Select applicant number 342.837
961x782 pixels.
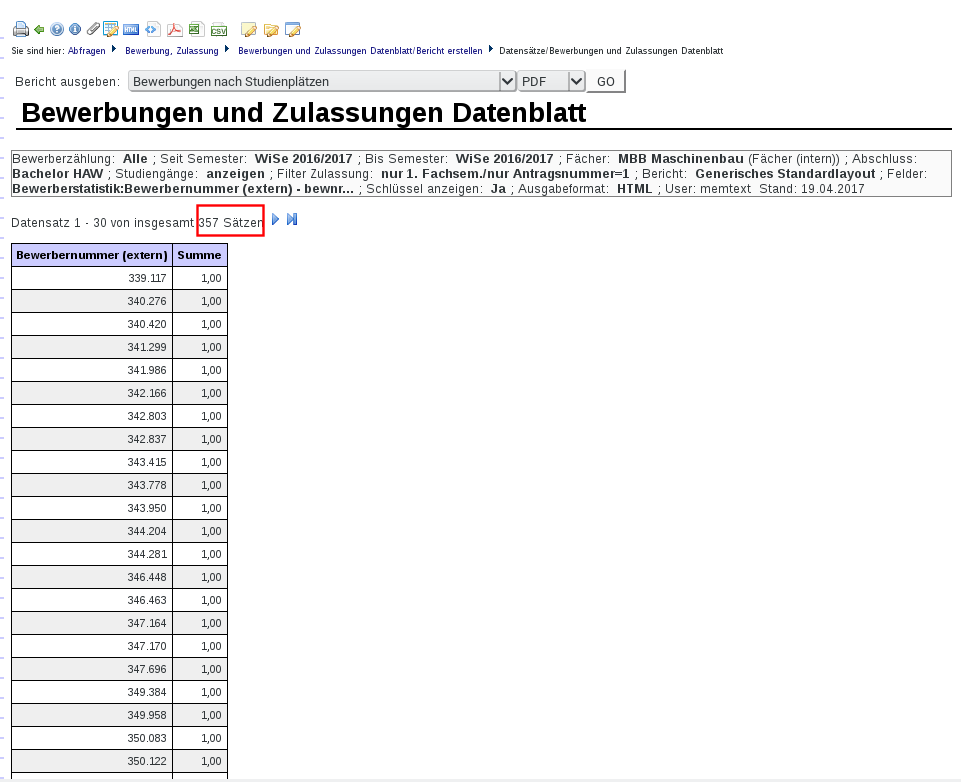click(x=147, y=439)
